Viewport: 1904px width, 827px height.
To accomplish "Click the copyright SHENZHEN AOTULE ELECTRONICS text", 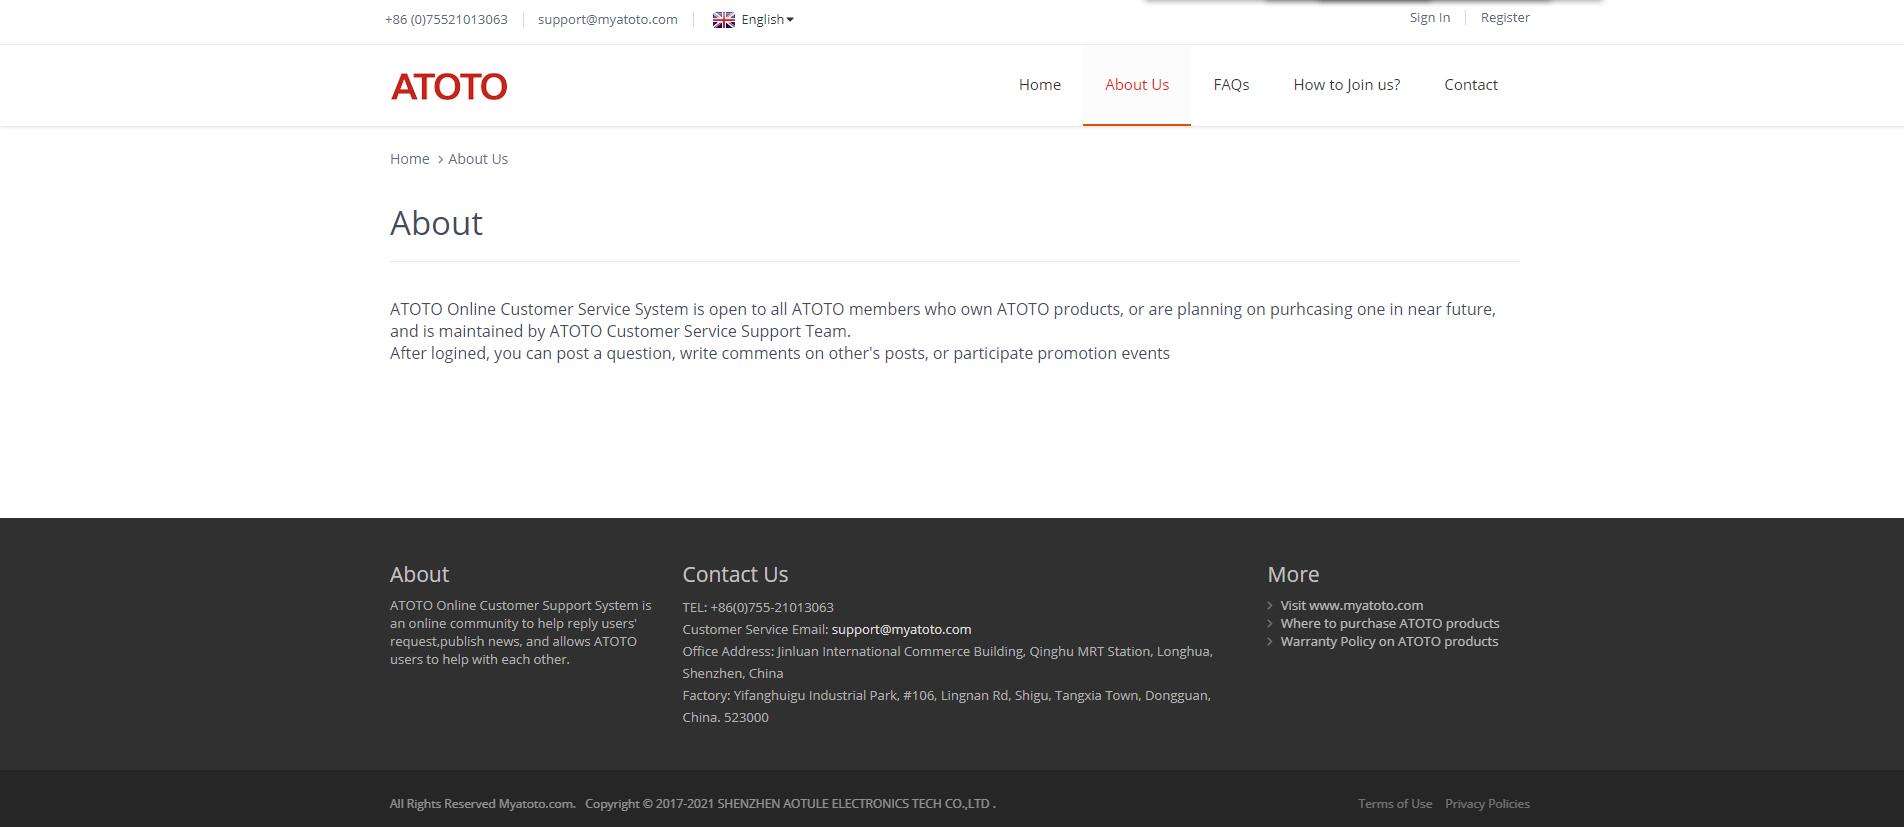I will [790, 804].
